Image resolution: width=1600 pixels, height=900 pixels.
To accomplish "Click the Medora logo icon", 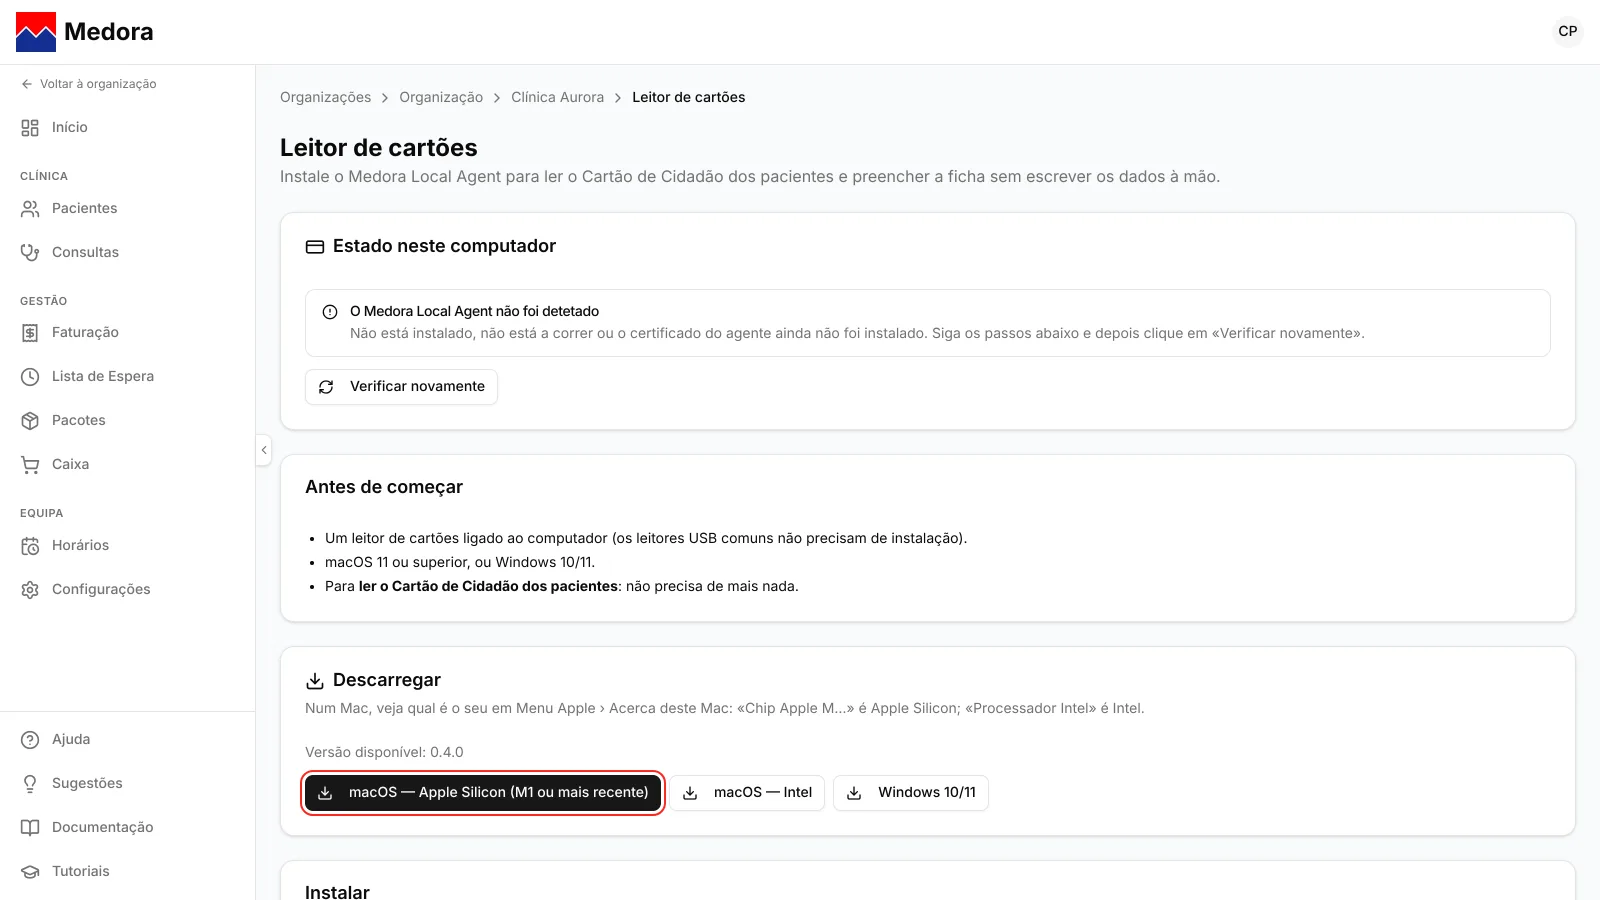I will 36,32.
